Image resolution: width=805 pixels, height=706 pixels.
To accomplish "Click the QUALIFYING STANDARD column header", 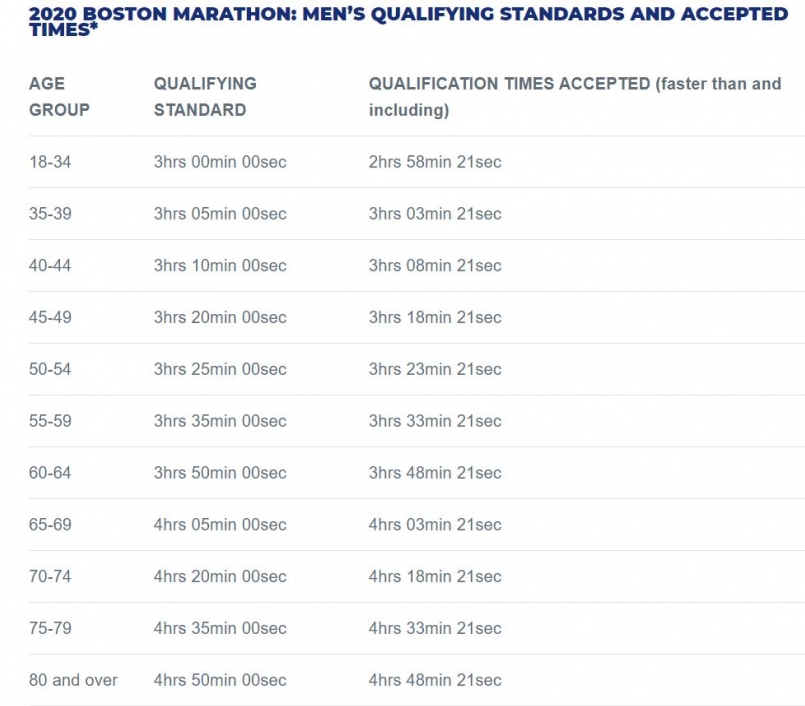I will click(205, 97).
